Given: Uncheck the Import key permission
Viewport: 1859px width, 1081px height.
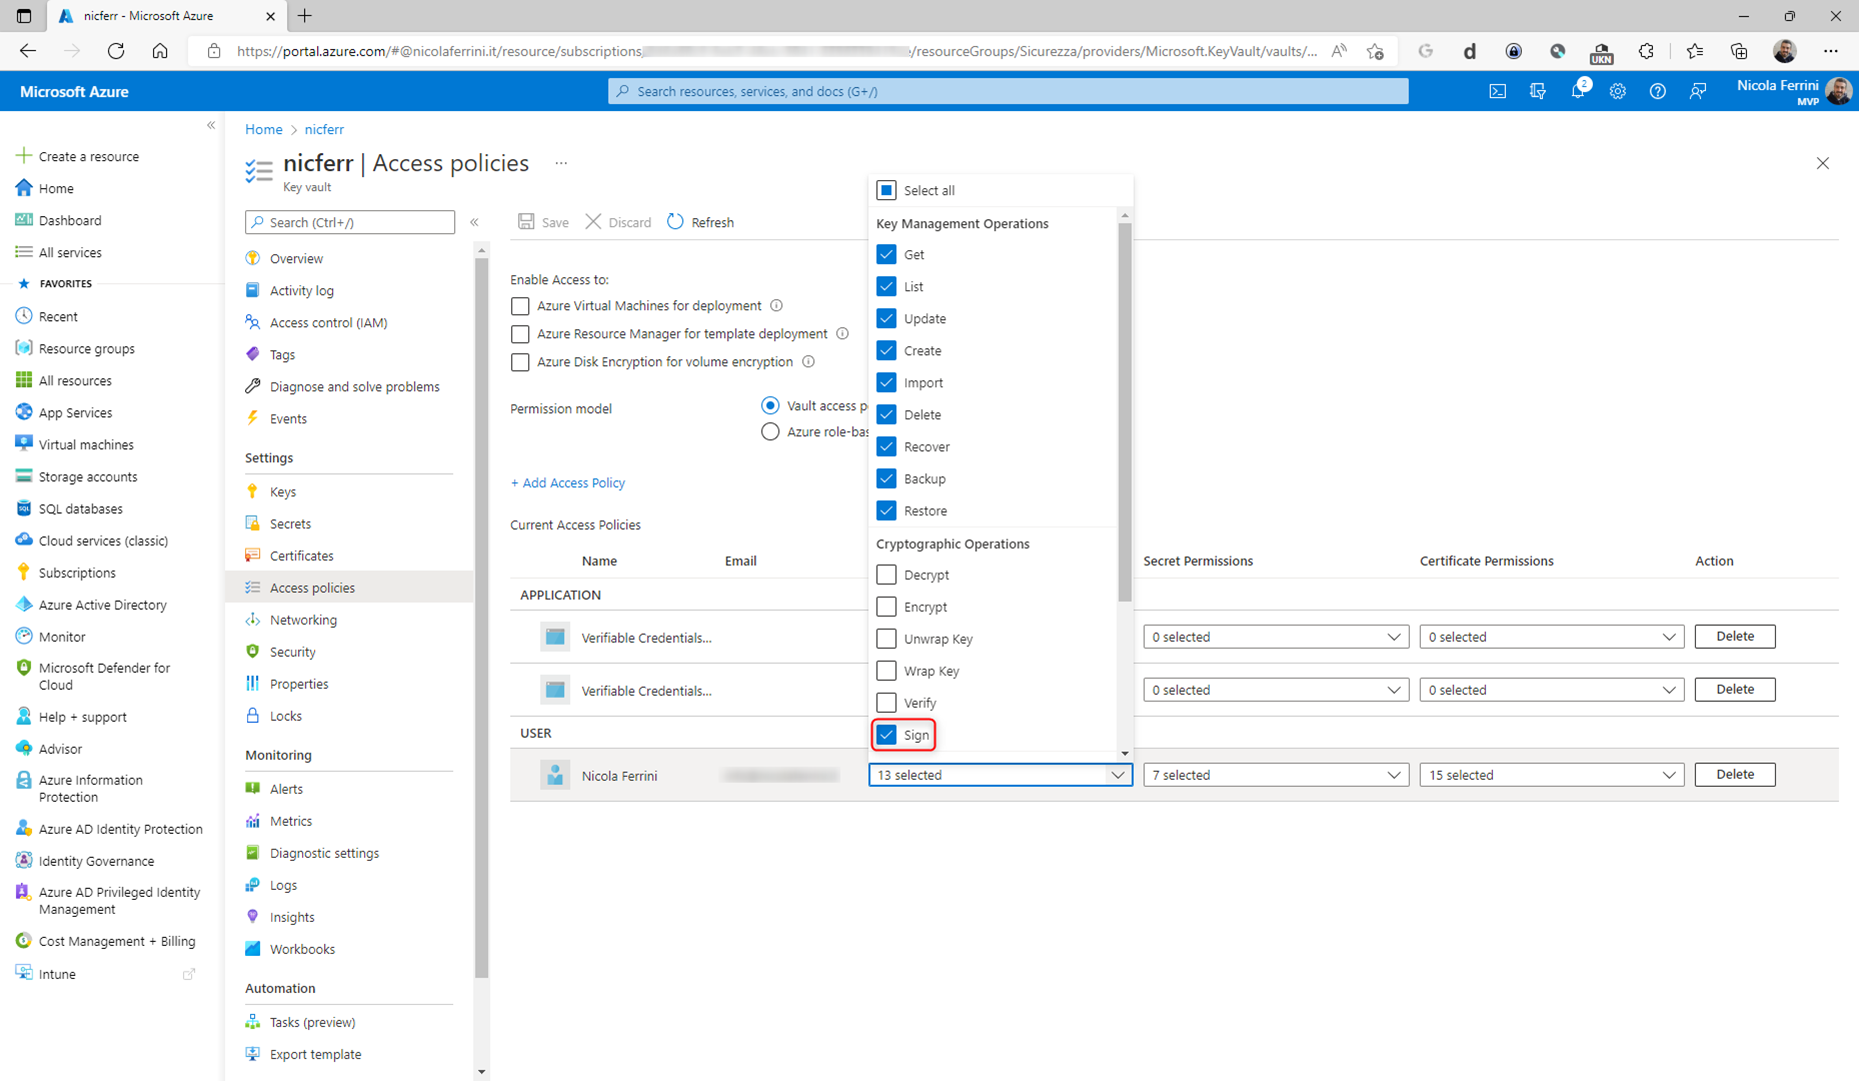Looking at the screenshot, I should coord(886,382).
